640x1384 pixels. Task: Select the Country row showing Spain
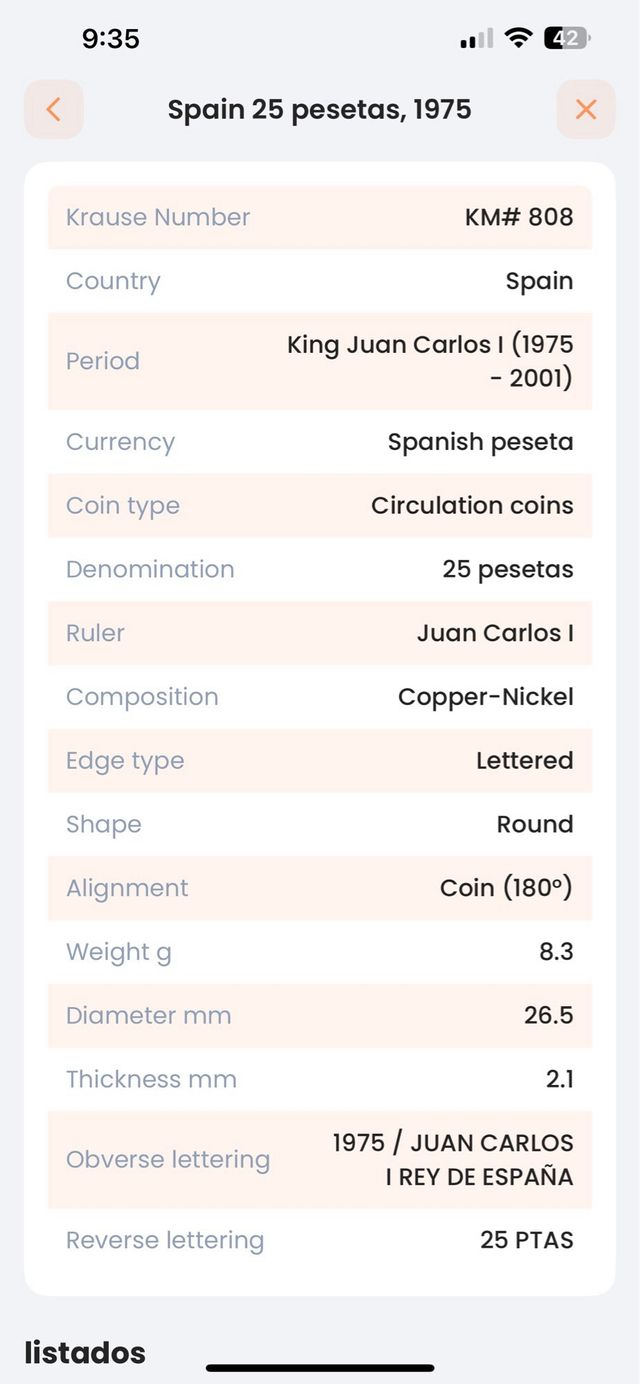320,281
